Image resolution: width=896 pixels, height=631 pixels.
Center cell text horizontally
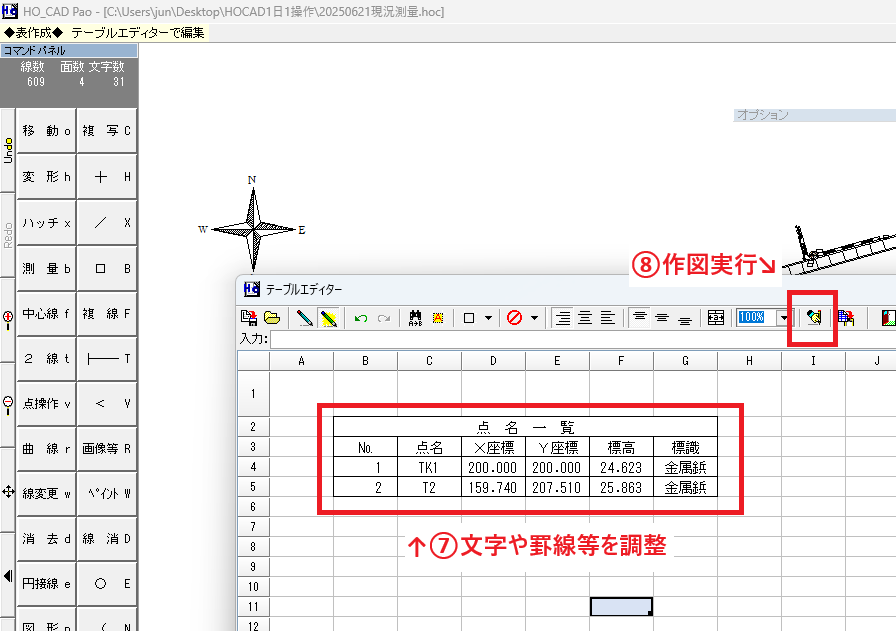click(585, 318)
